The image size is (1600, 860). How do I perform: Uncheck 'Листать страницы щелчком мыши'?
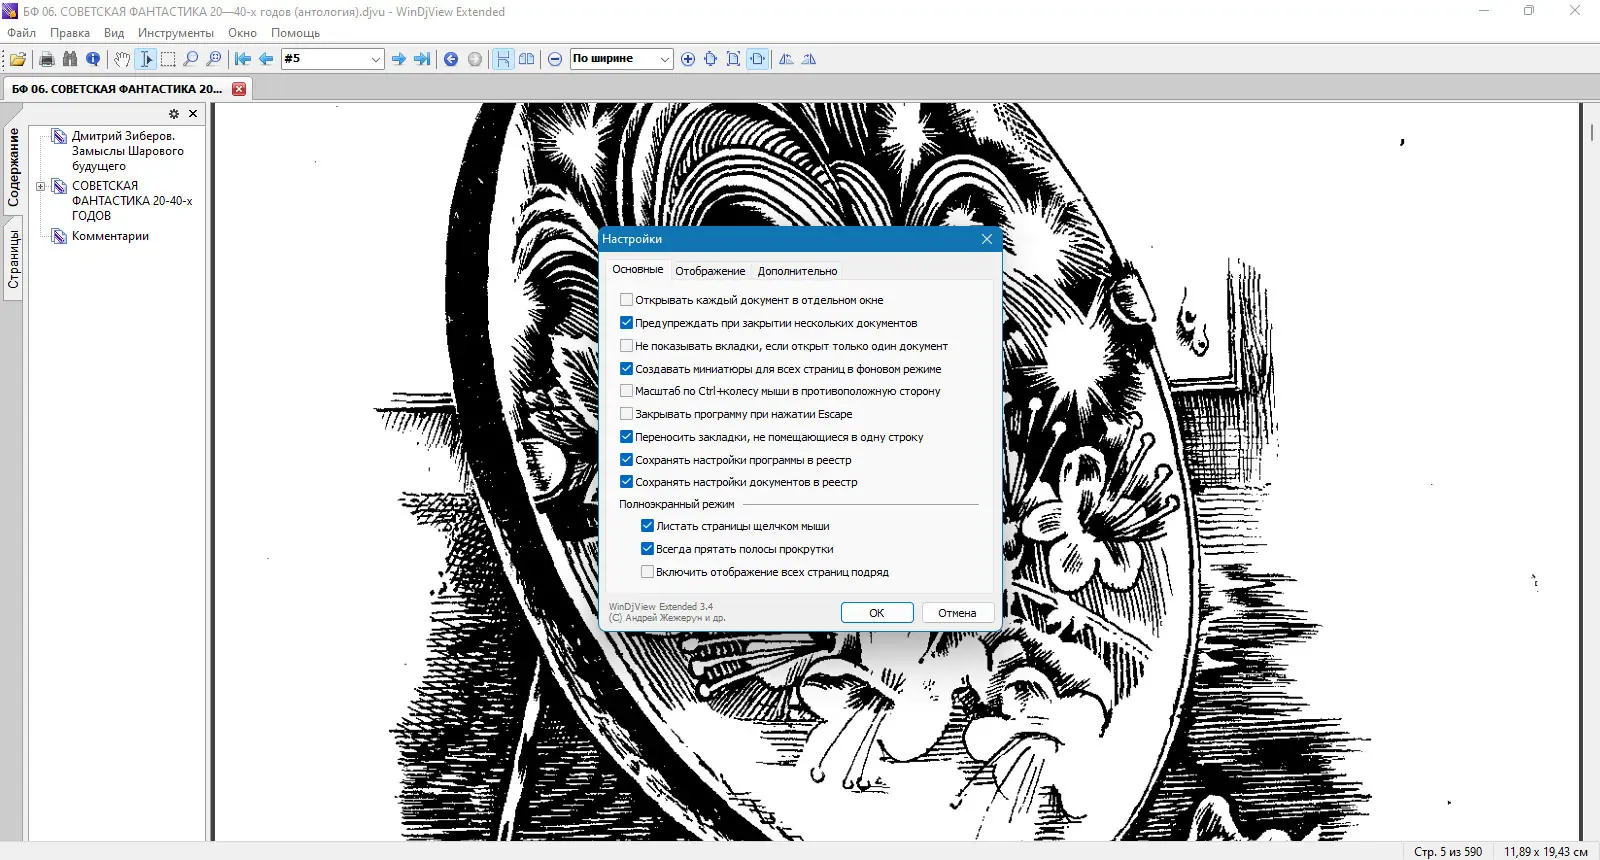(648, 526)
